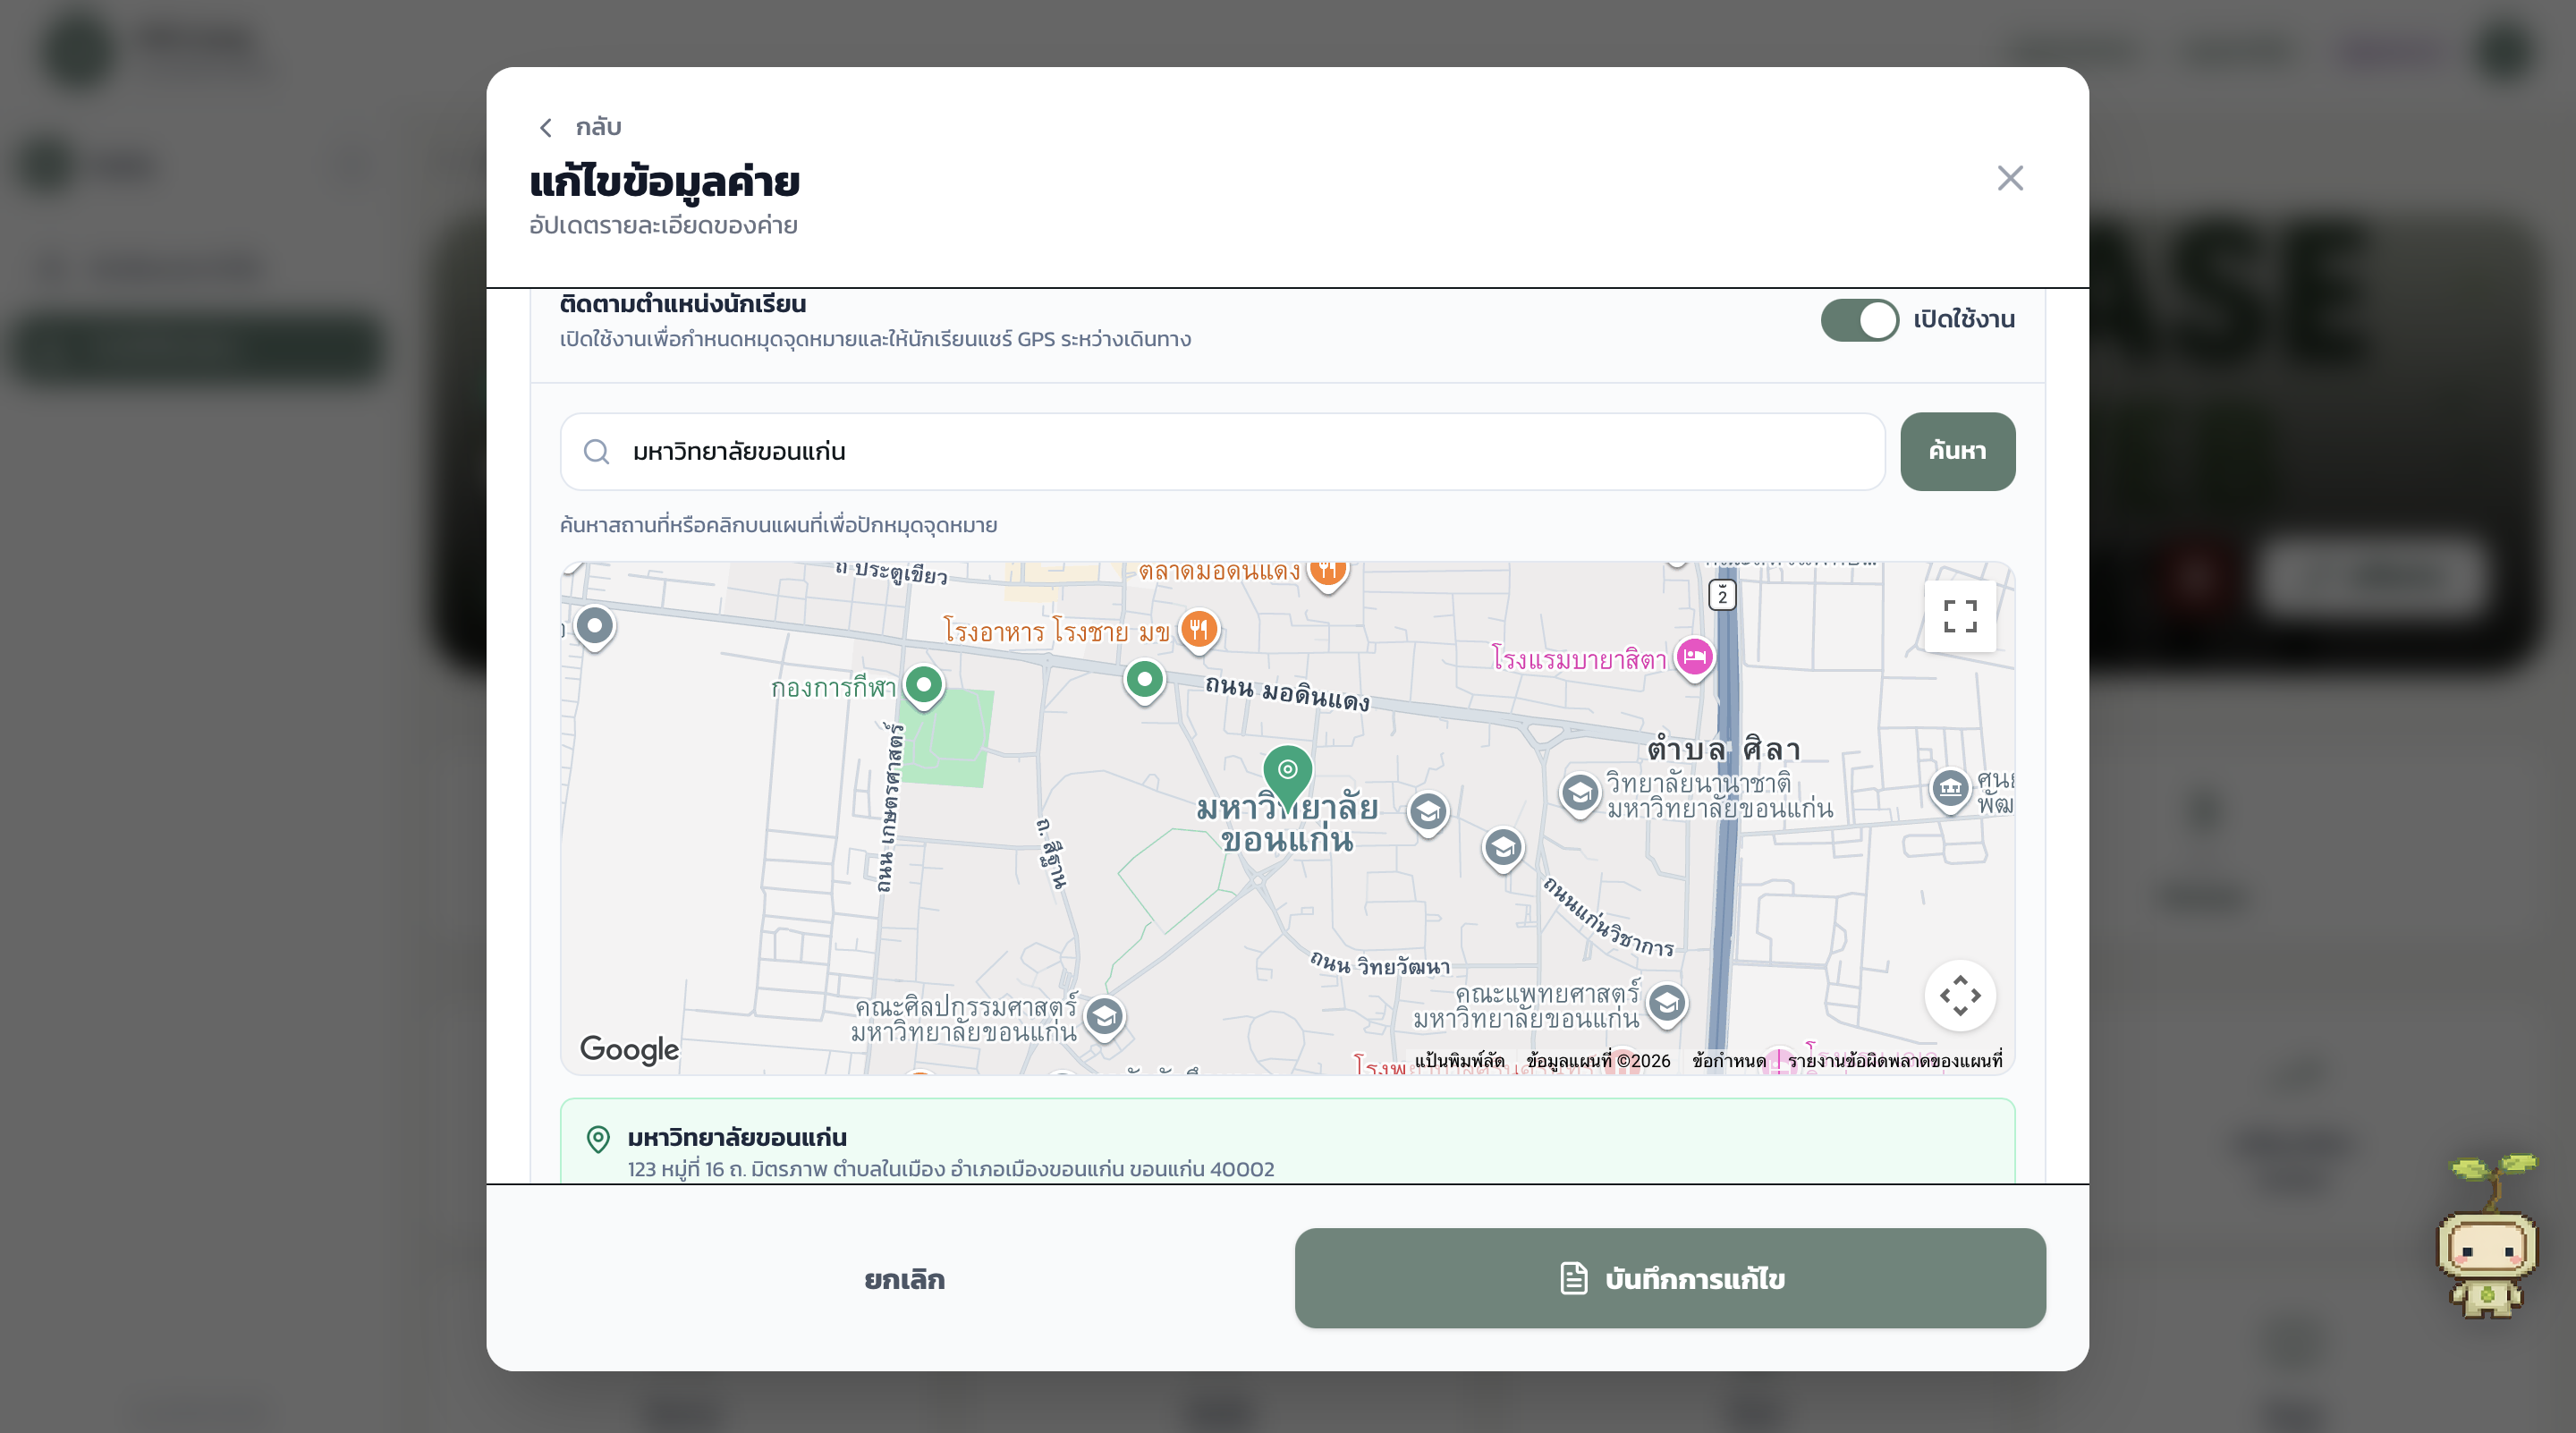
Task: Open รายงานข้อผิดพลาดของแผนที่ report link
Action: coord(1895,1061)
